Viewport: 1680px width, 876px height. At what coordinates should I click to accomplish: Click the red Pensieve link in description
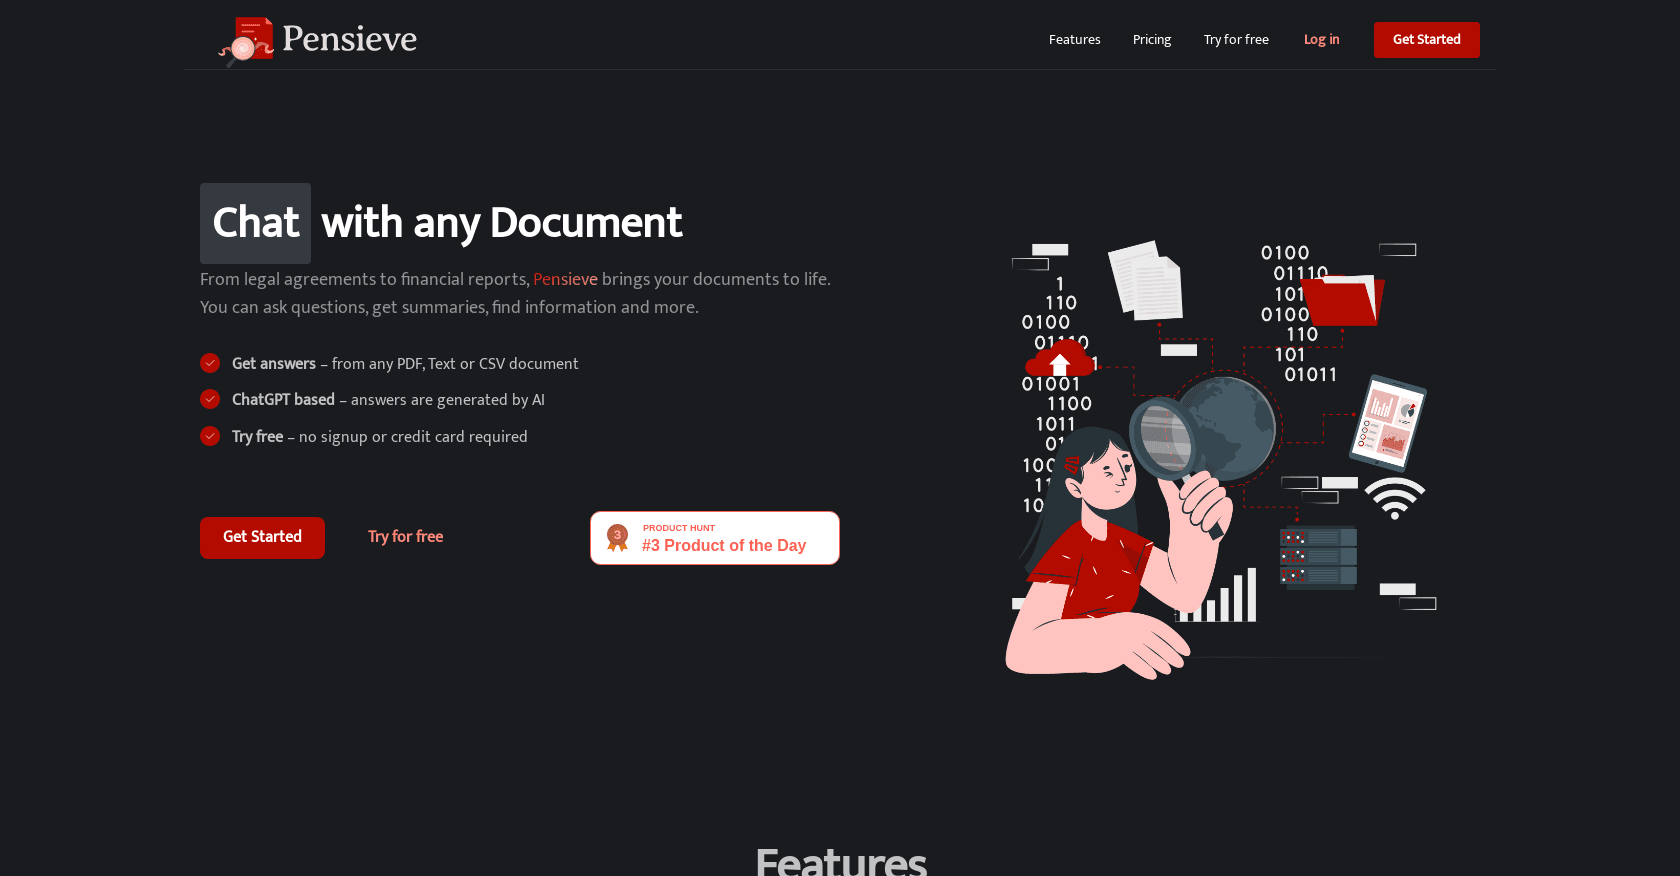565,279
